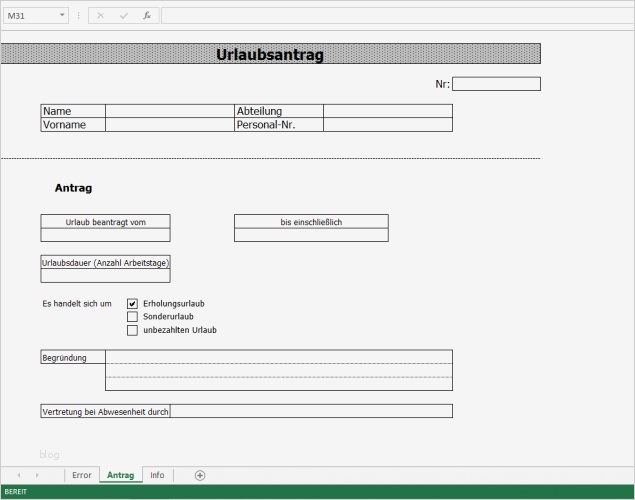
Task: Uncheck the Erholungsurlaub checkbox
Action: tap(132, 304)
